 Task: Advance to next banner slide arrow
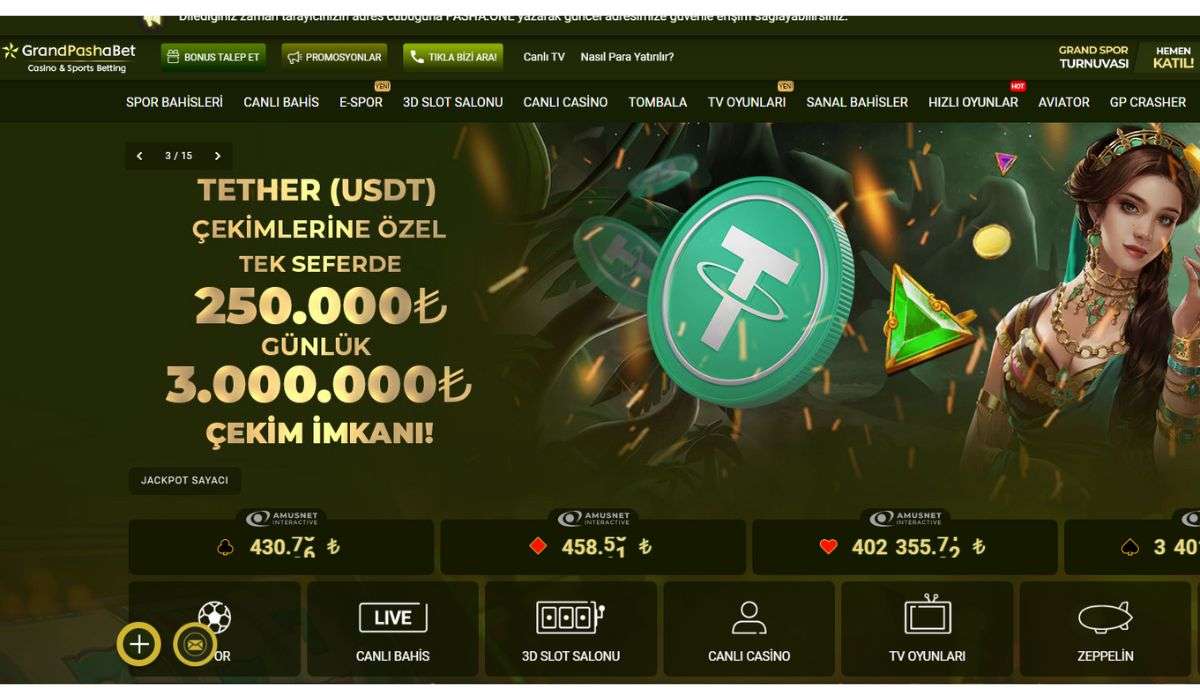tap(217, 156)
